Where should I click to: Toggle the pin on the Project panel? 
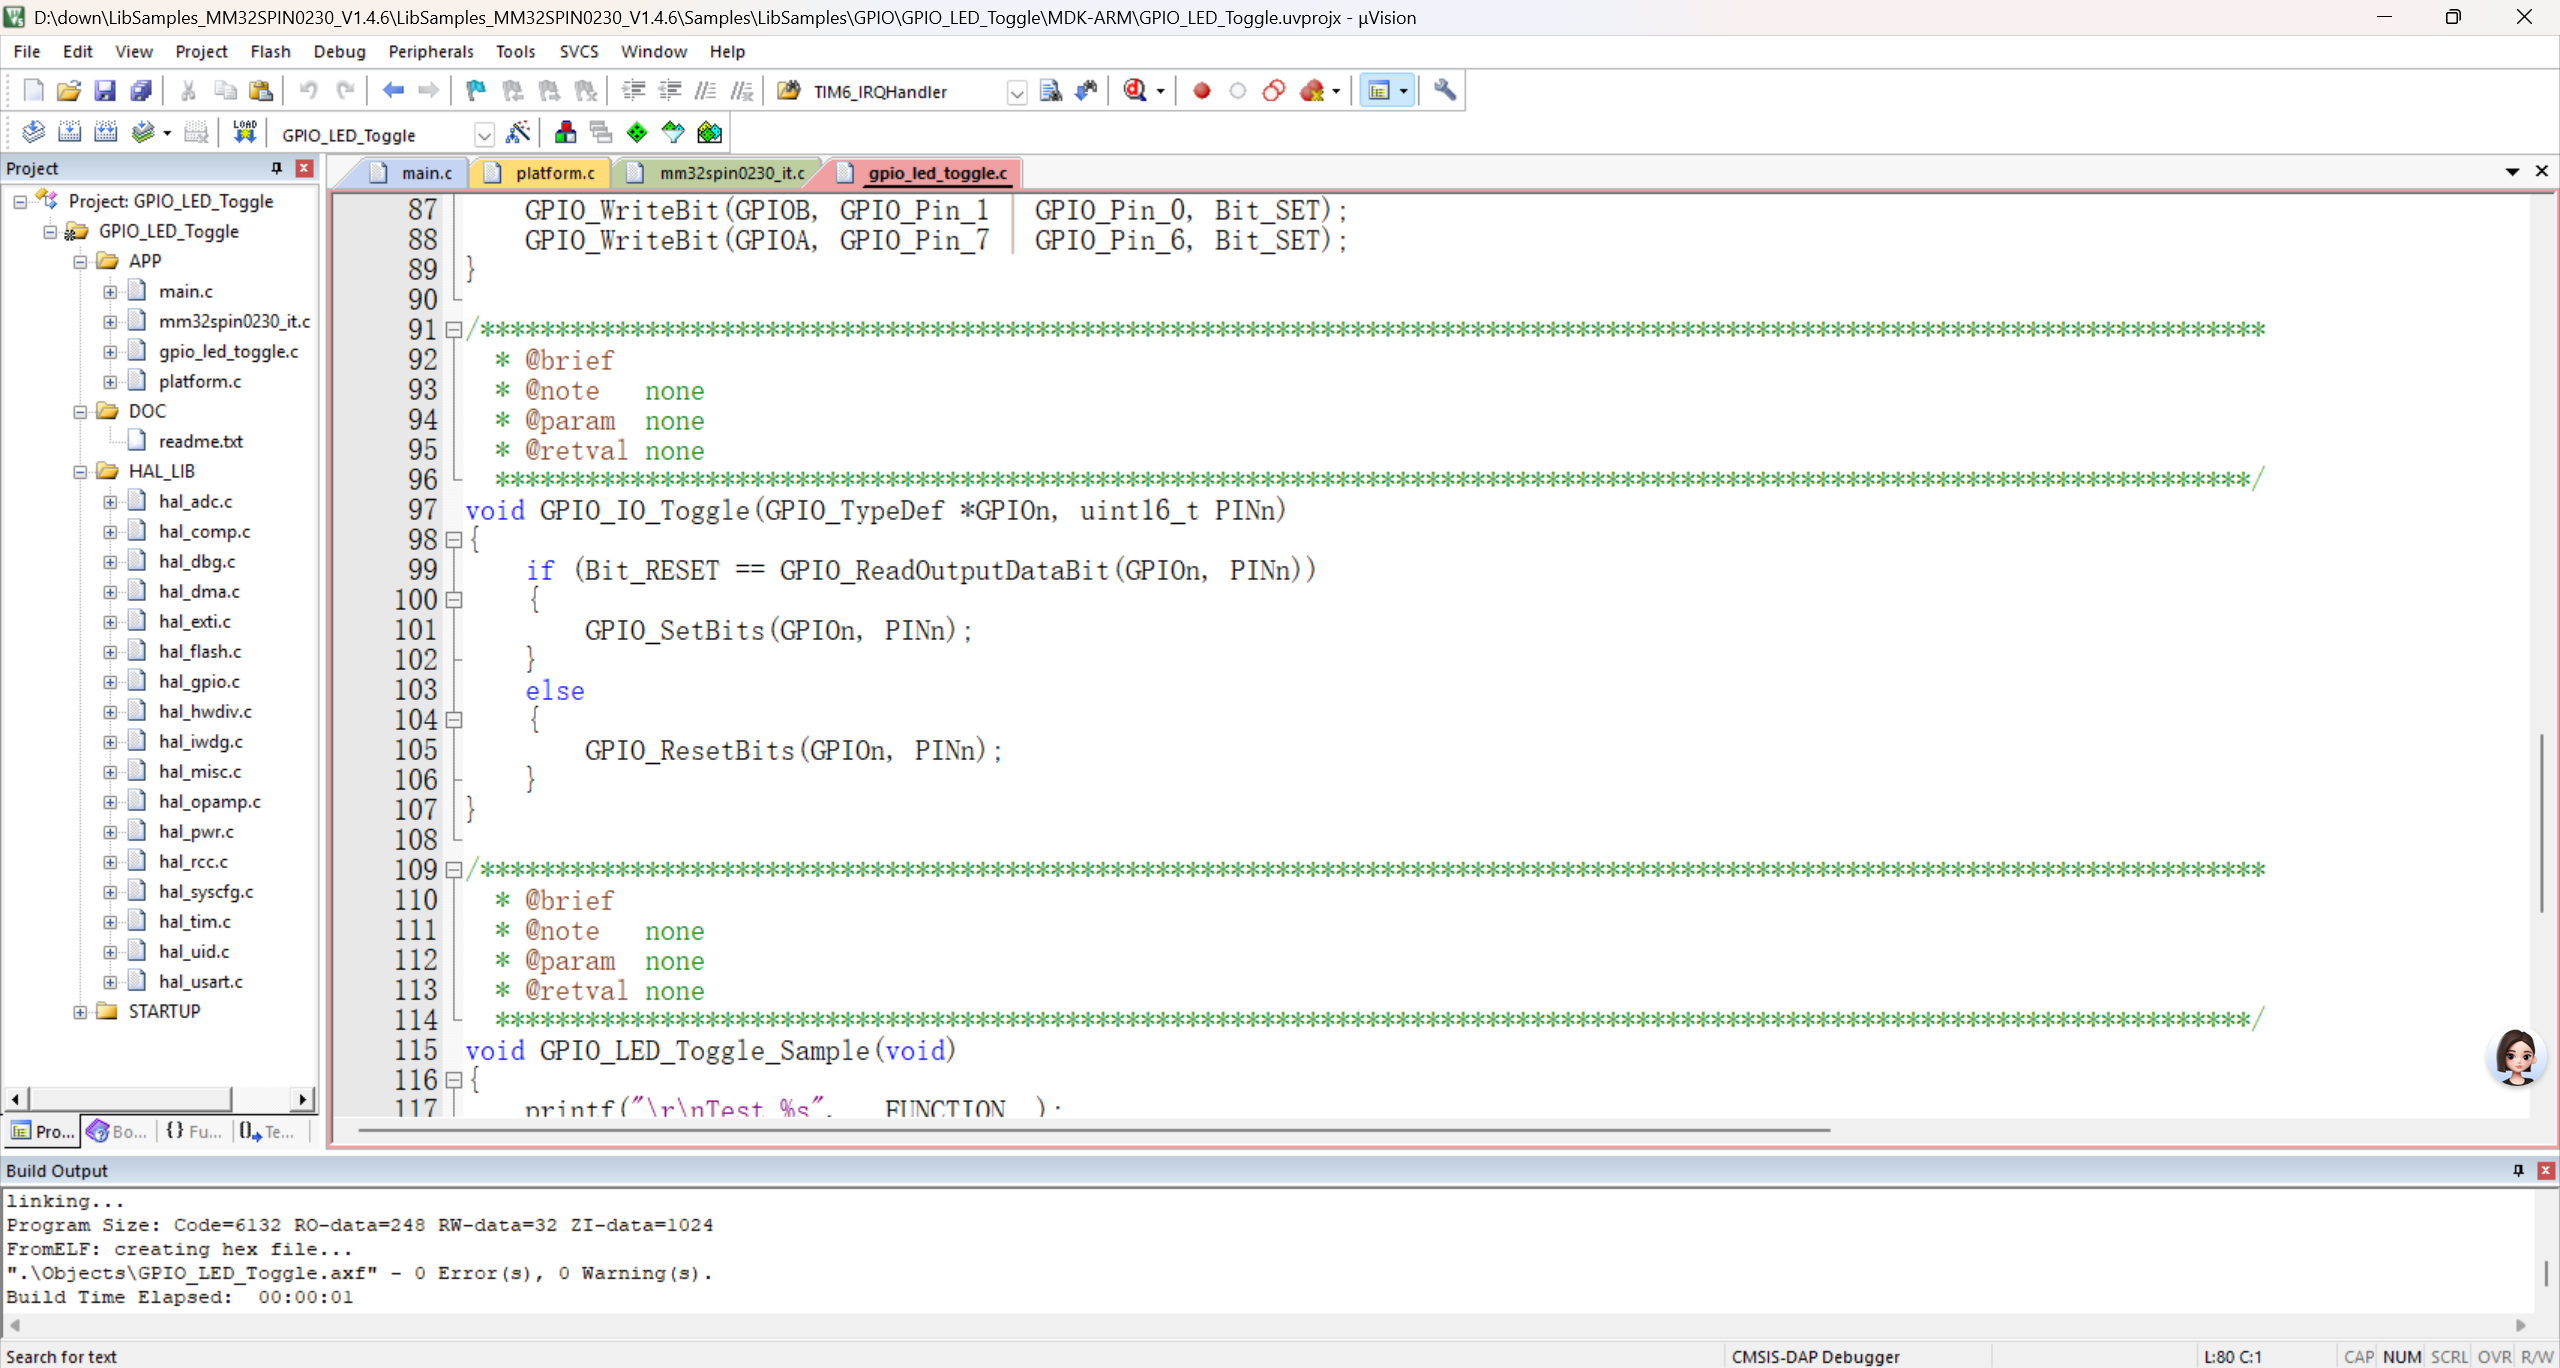click(277, 168)
